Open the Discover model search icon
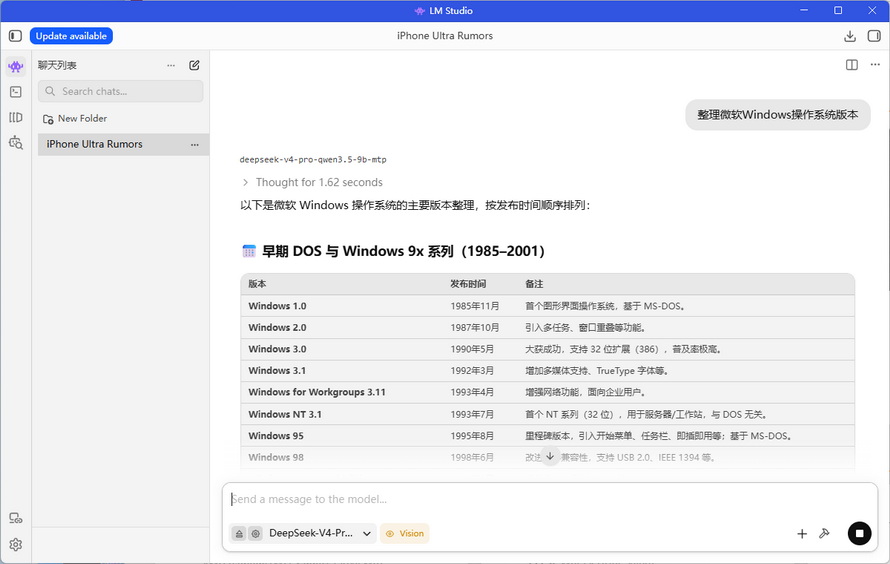This screenshot has height=564, width=890. [16, 142]
